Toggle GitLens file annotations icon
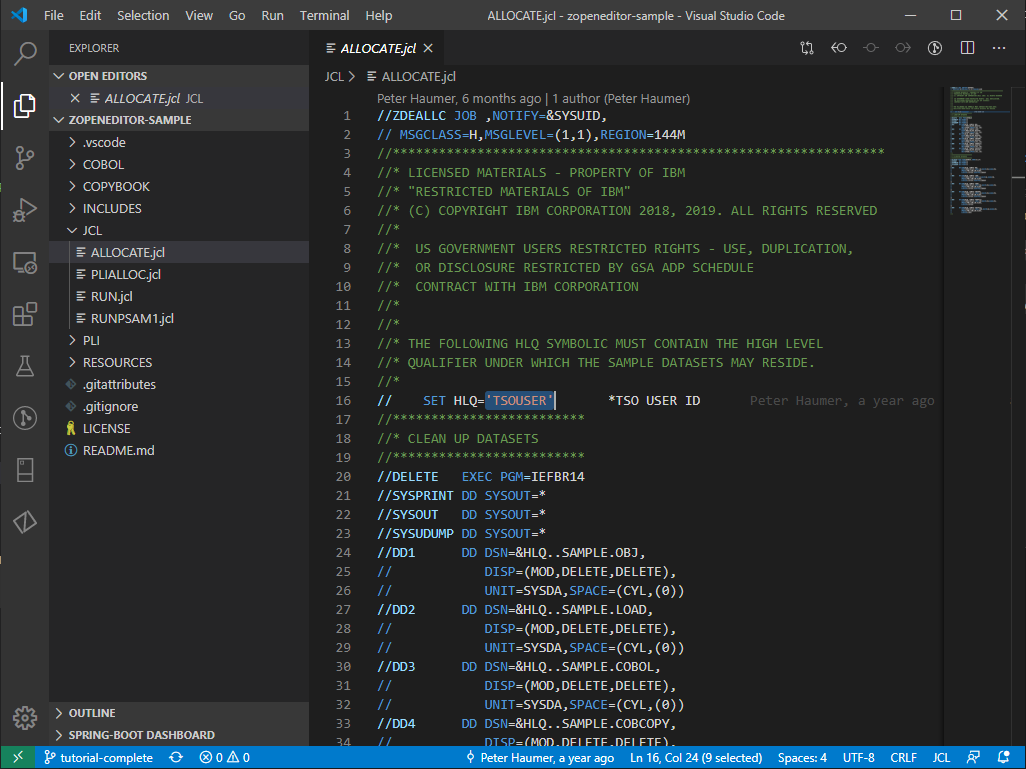This screenshot has height=769, width=1026. point(935,48)
